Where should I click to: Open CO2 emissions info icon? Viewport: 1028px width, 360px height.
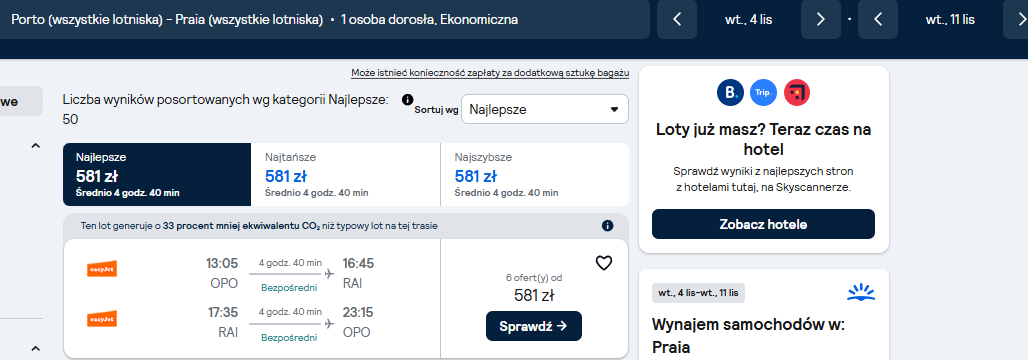(x=607, y=226)
